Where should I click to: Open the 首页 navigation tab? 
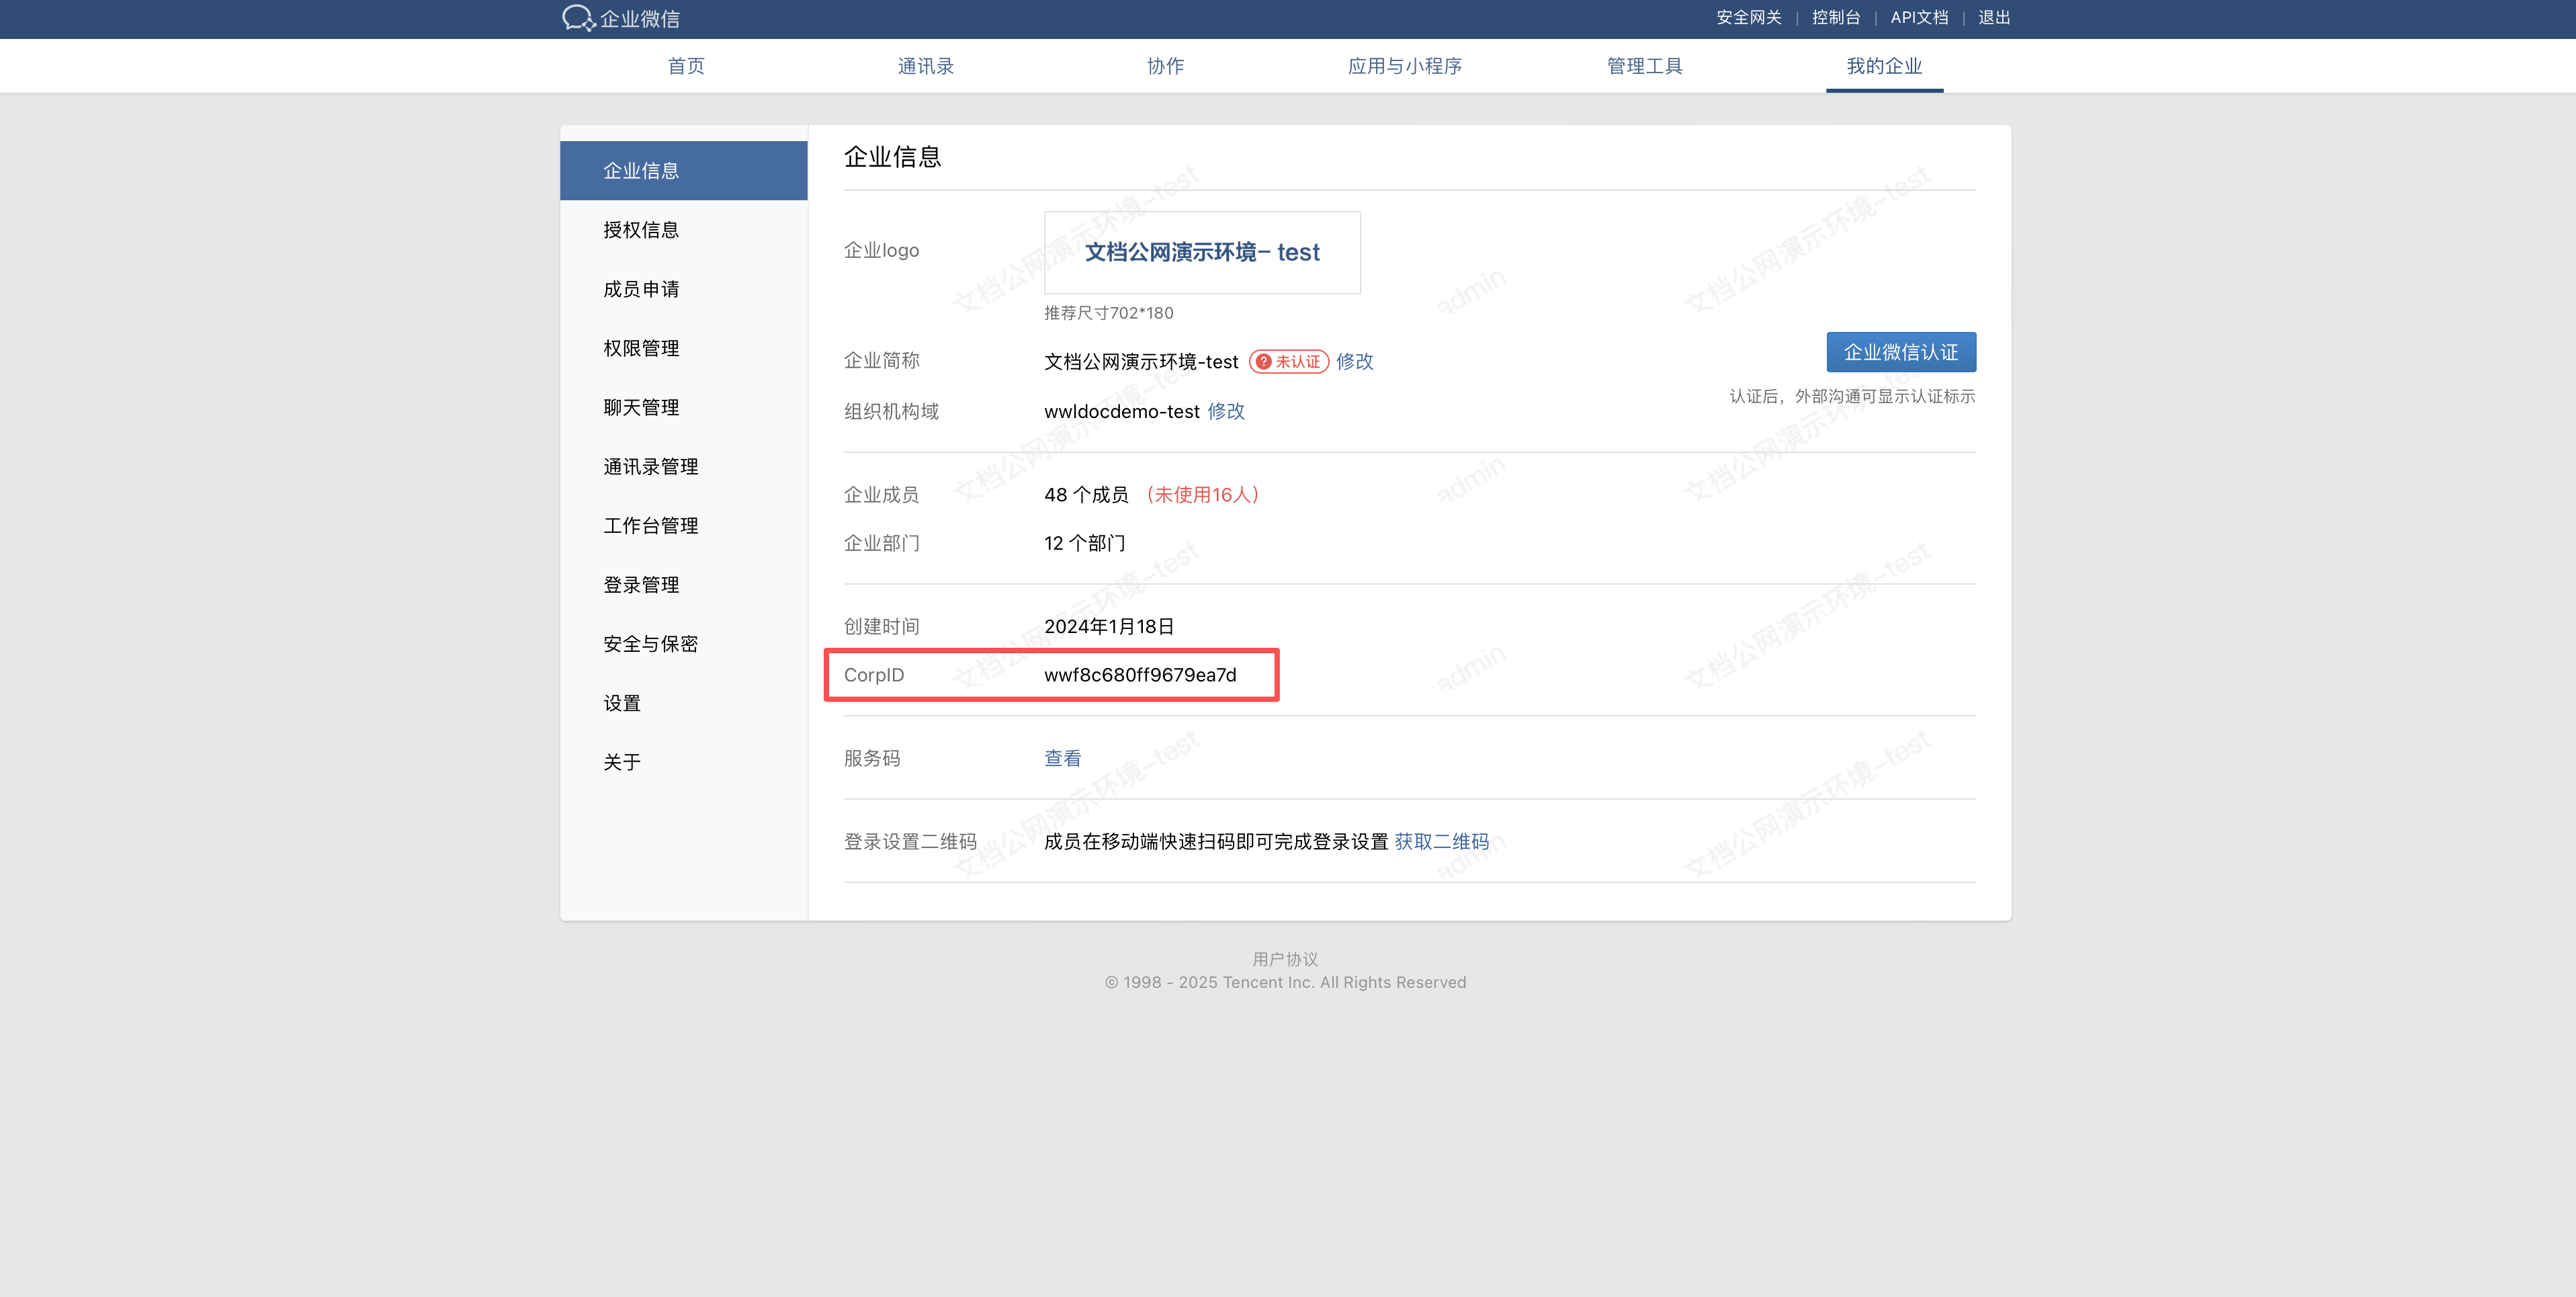pos(686,66)
